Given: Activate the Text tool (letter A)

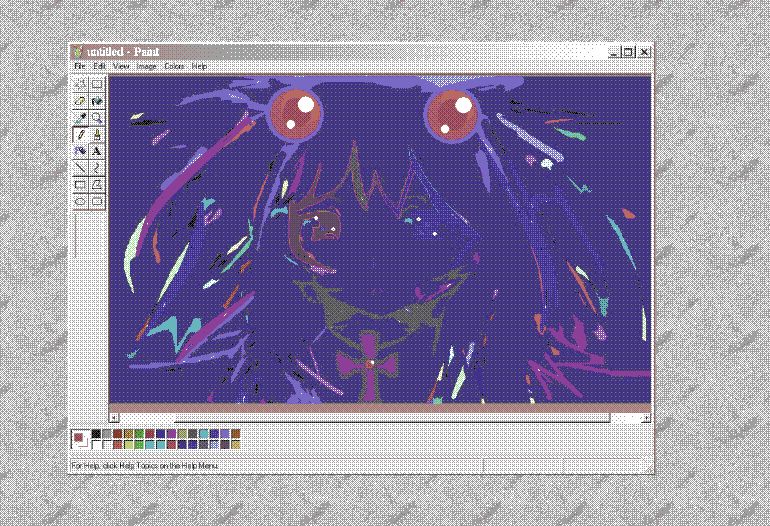Looking at the screenshot, I should [x=97, y=151].
